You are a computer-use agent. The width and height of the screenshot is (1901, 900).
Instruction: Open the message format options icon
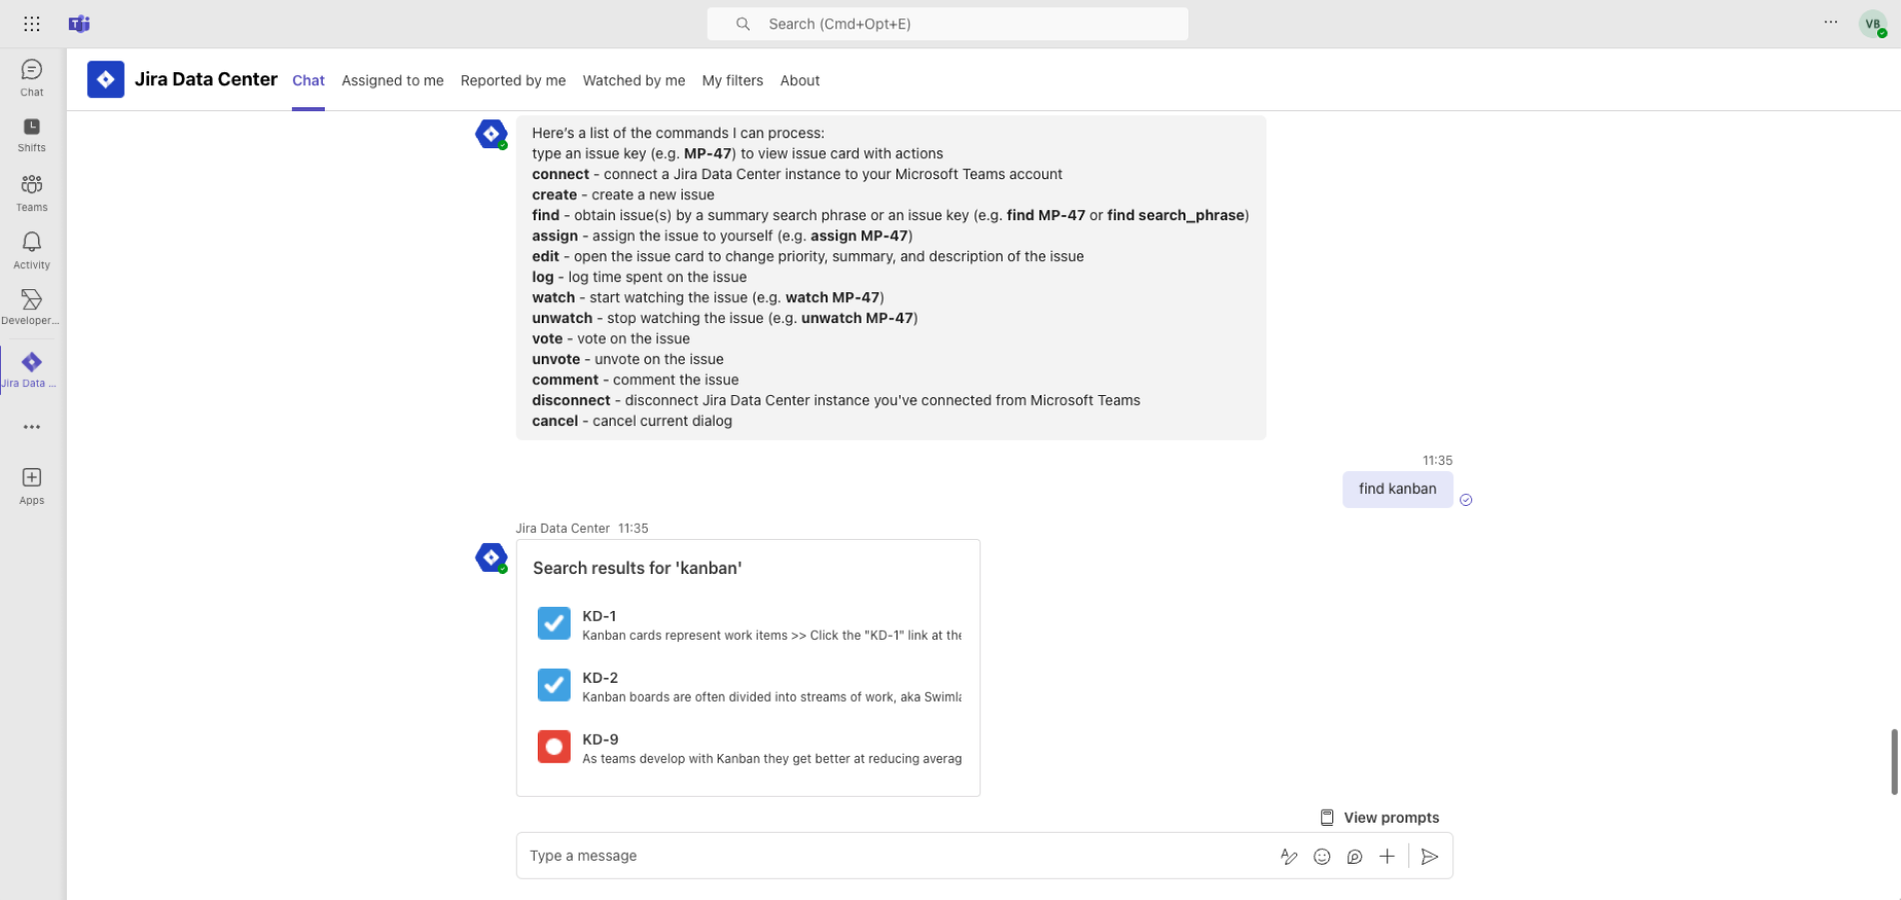1289,856
